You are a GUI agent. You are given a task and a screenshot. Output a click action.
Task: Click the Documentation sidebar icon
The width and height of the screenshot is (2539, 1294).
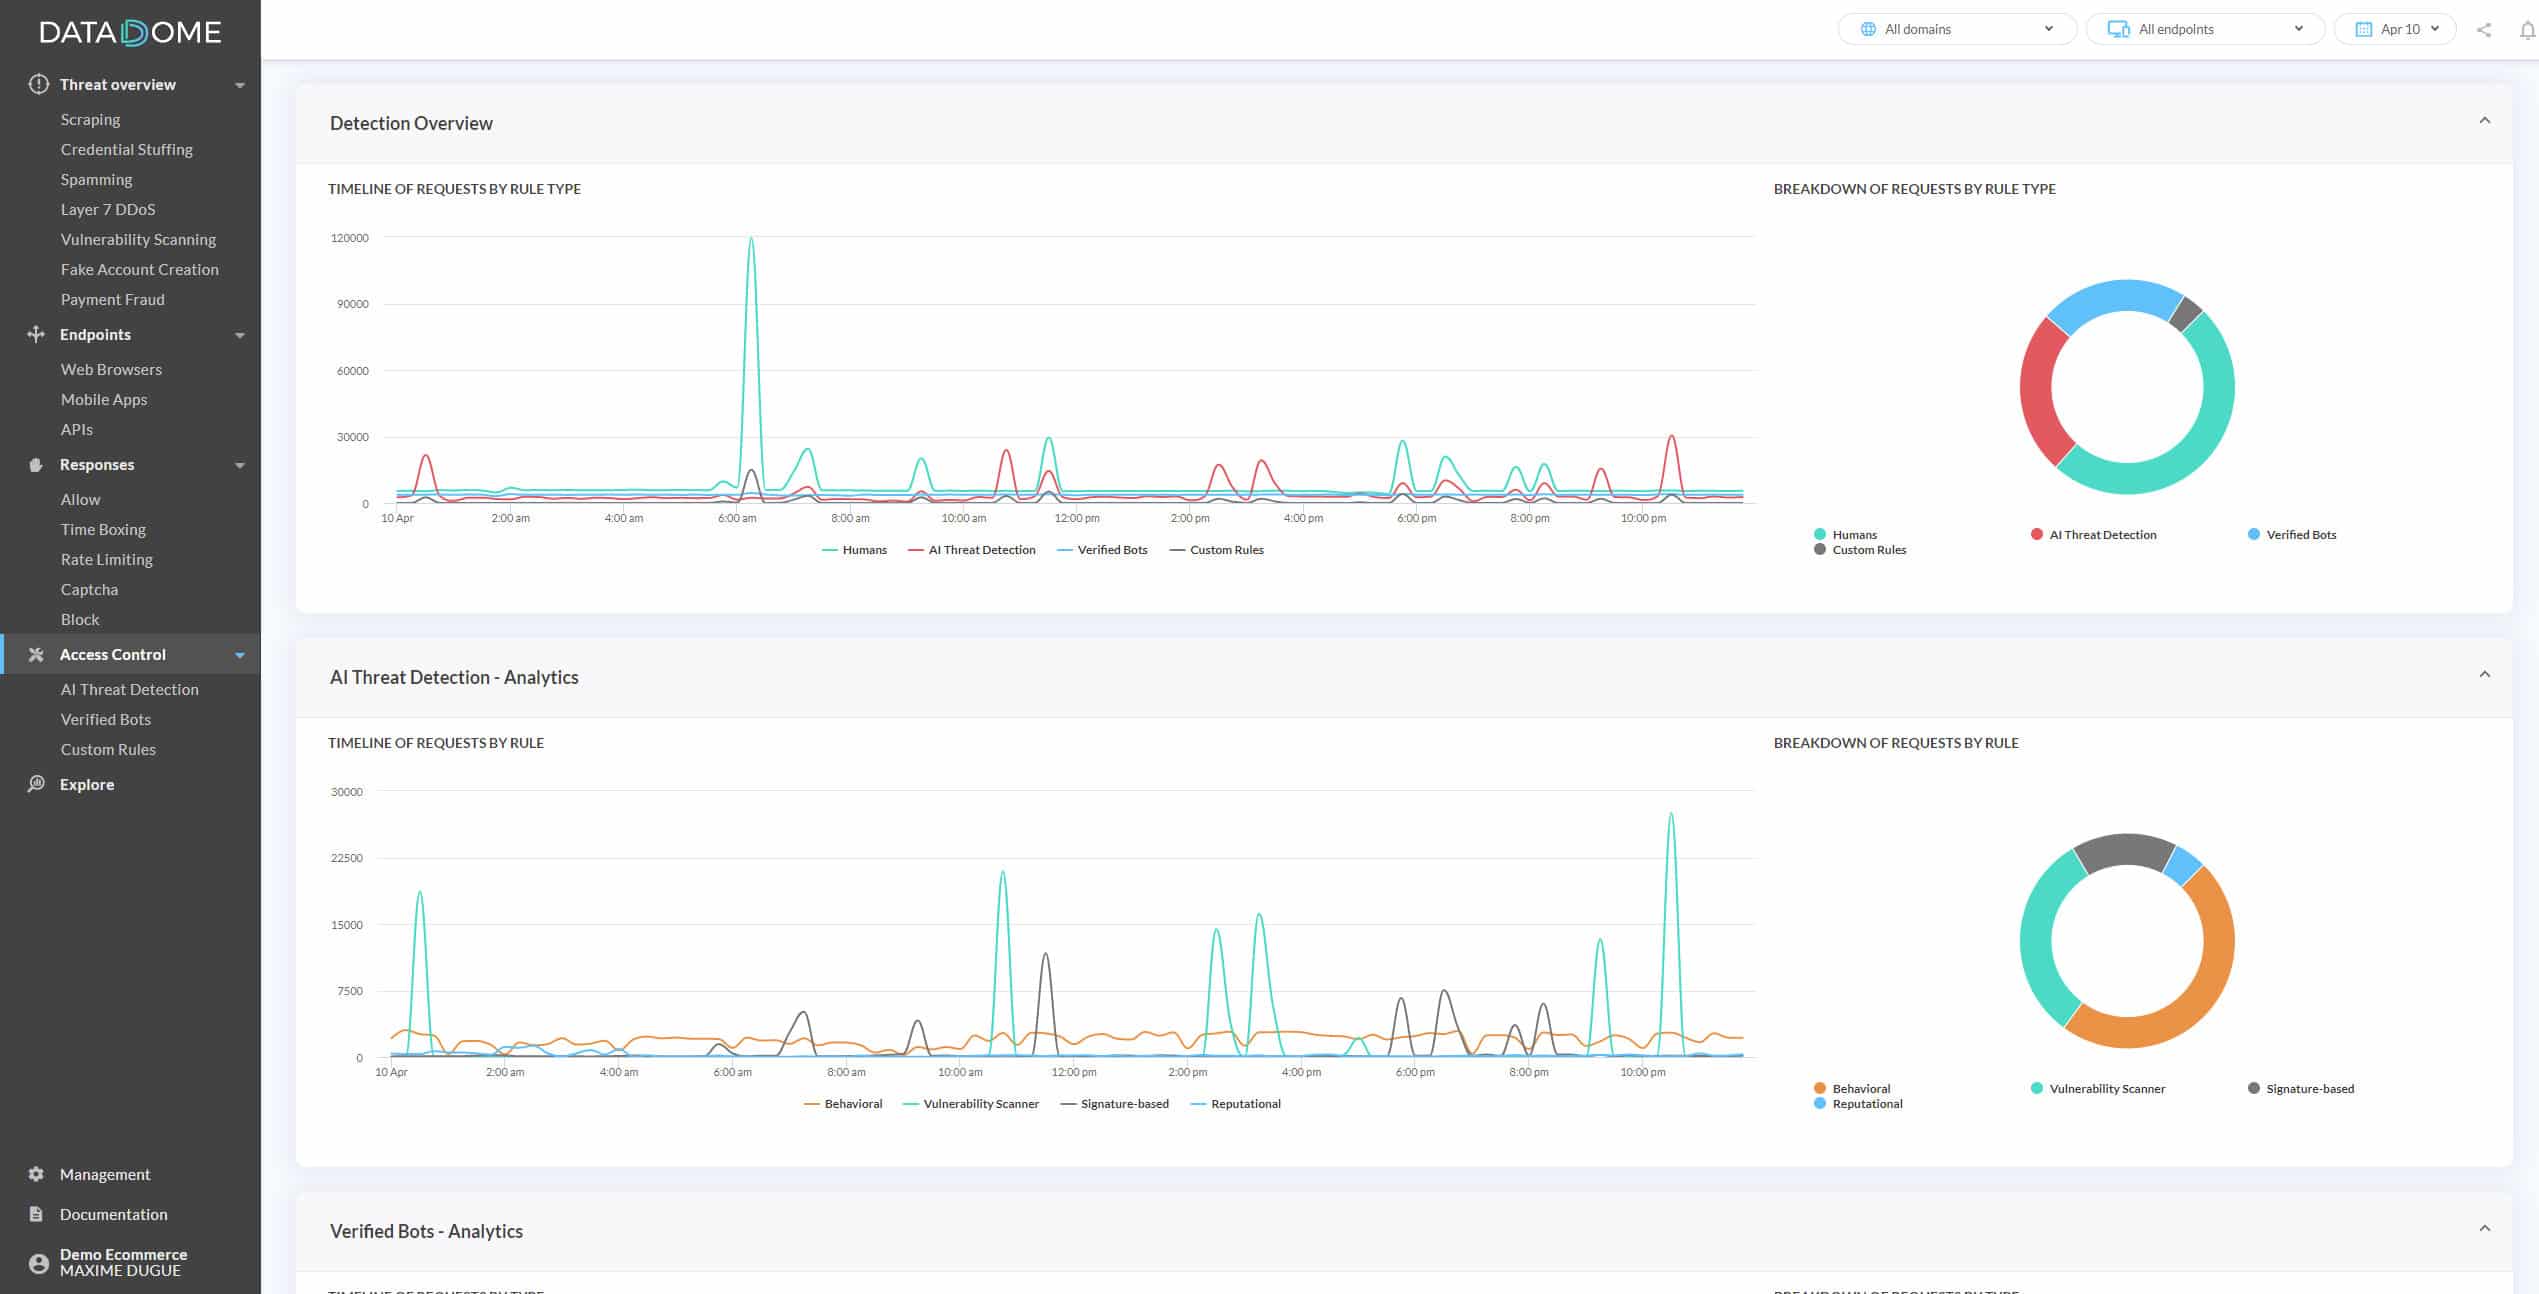click(x=36, y=1213)
